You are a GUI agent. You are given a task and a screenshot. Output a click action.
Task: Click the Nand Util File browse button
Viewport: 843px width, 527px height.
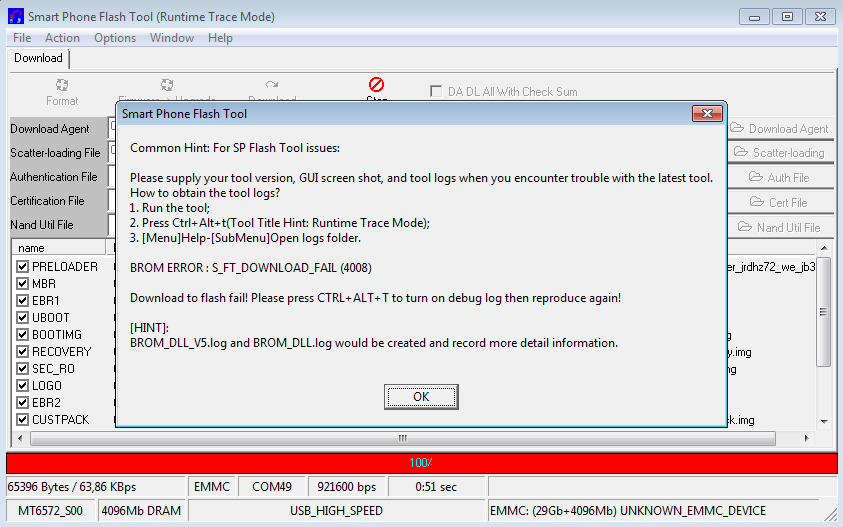point(780,227)
